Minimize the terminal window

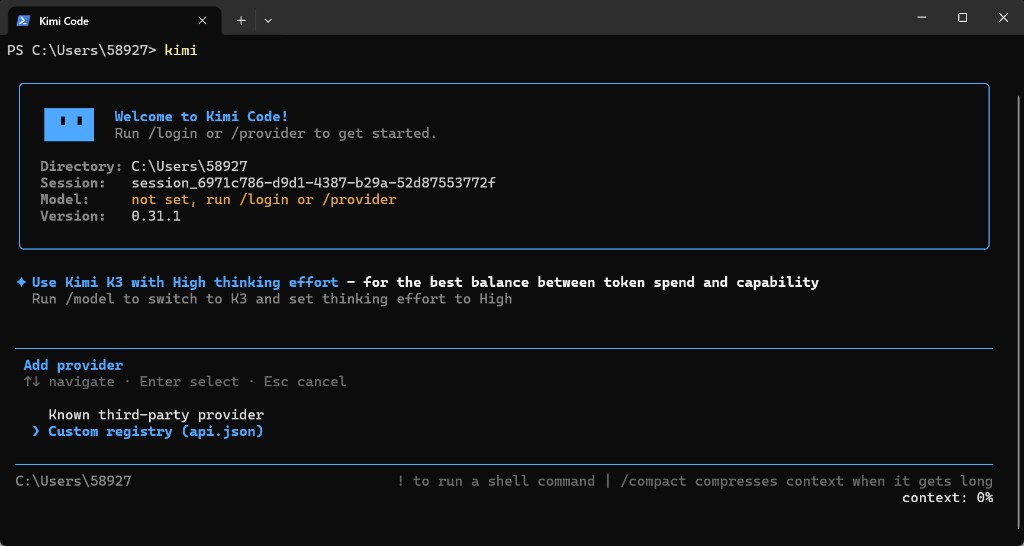921,18
